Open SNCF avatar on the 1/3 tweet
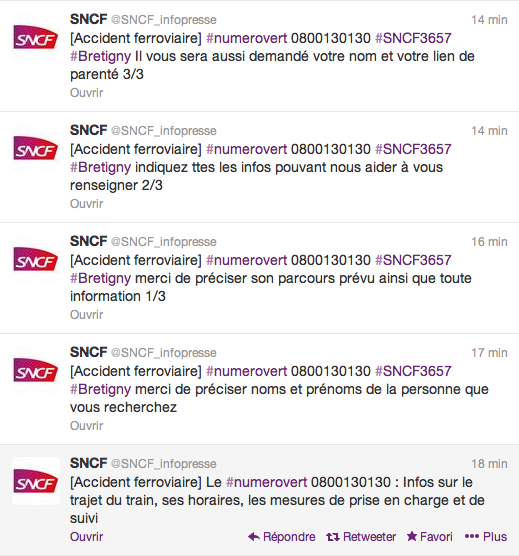 36,259
